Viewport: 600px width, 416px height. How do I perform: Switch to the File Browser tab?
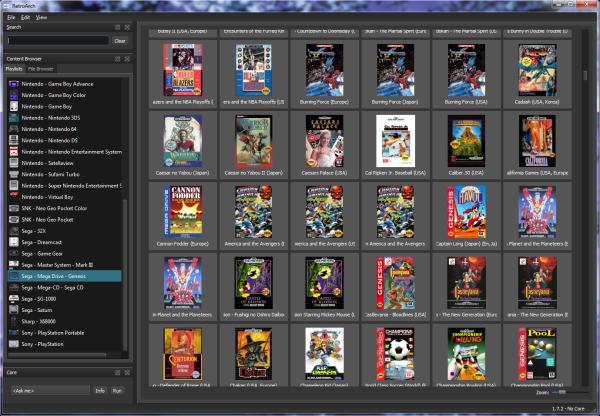click(x=41, y=69)
